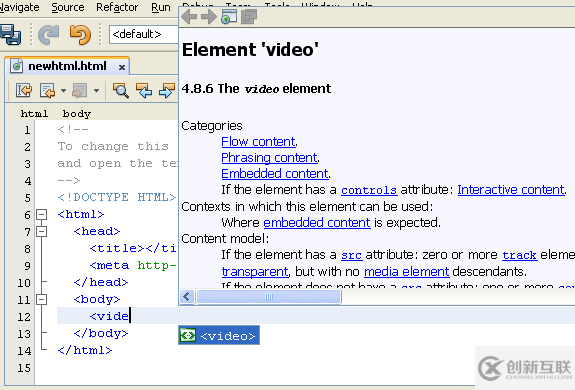Click the greyed-out open source icon in popup
The image size is (575, 390).
pos(249,16)
